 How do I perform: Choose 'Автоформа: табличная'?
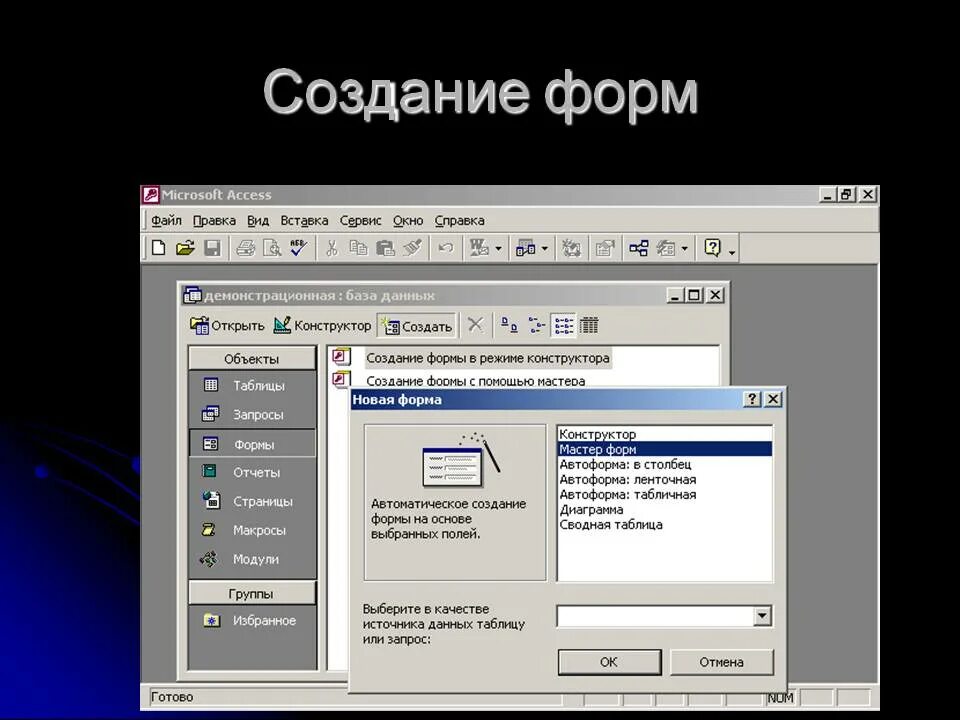point(664,494)
